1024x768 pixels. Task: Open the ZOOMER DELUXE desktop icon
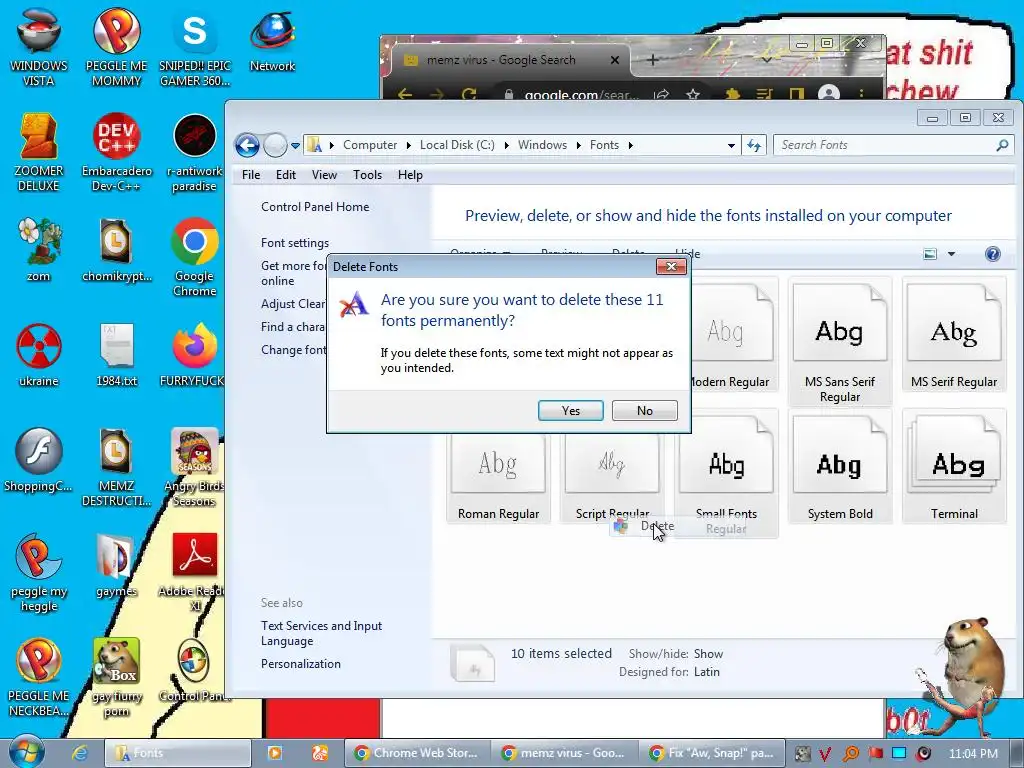[39, 152]
